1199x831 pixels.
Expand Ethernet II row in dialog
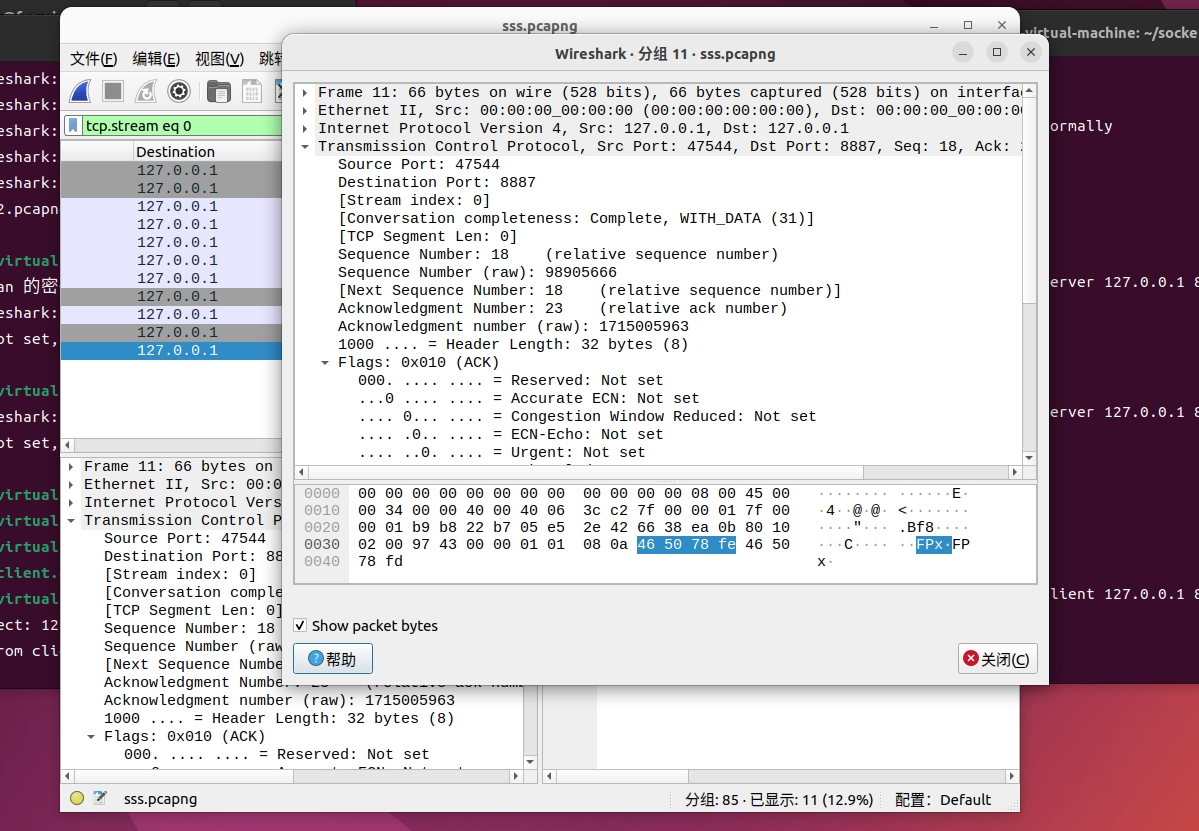[x=305, y=110]
